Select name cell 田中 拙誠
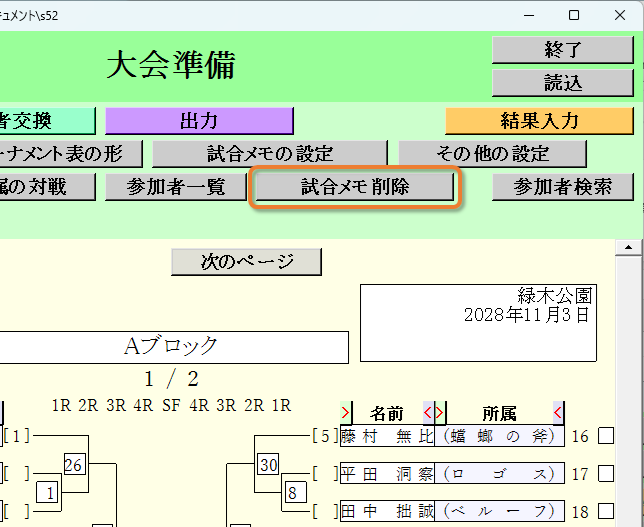Viewport: 644px width, 527px height. [x=387, y=511]
